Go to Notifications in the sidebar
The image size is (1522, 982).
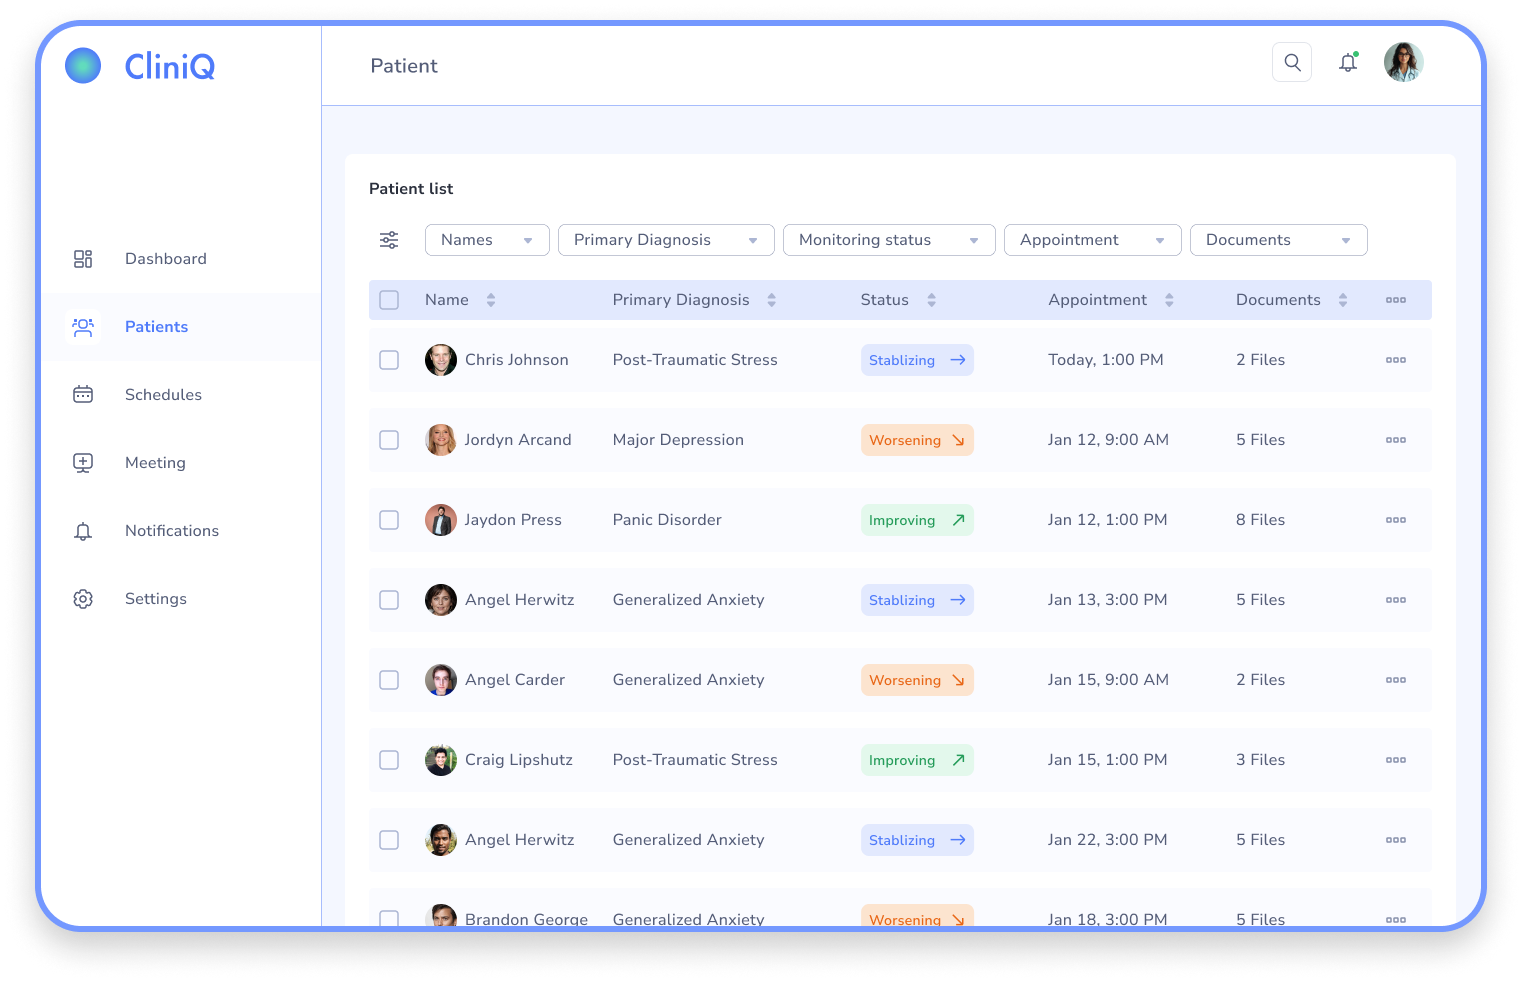171,531
